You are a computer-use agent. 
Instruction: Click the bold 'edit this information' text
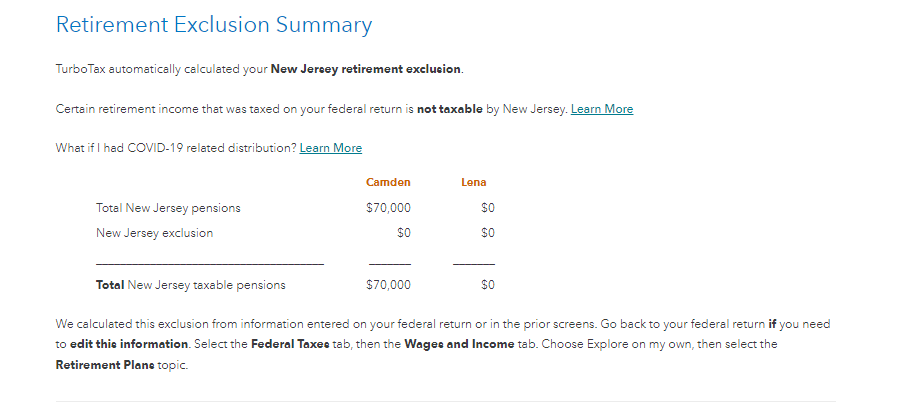click(x=129, y=344)
